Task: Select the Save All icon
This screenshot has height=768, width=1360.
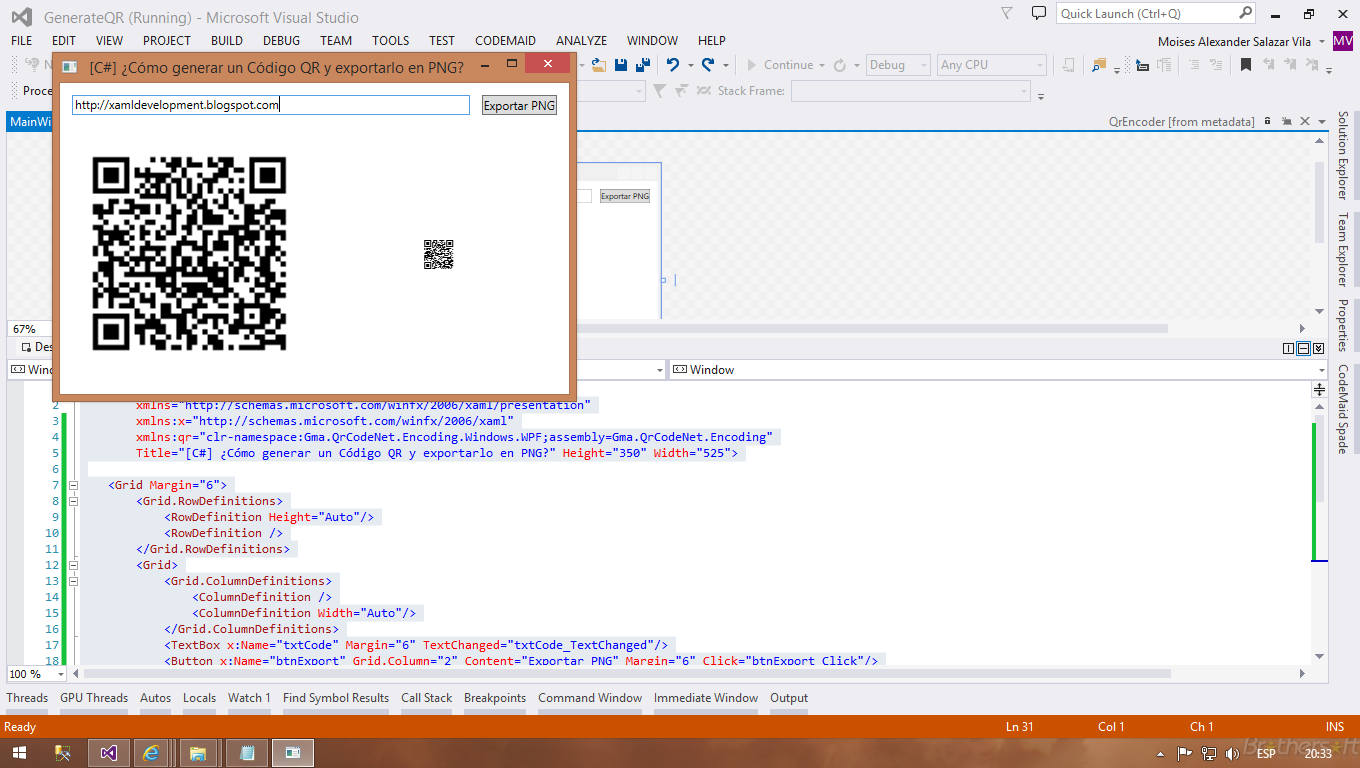Action: click(x=645, y=65)
